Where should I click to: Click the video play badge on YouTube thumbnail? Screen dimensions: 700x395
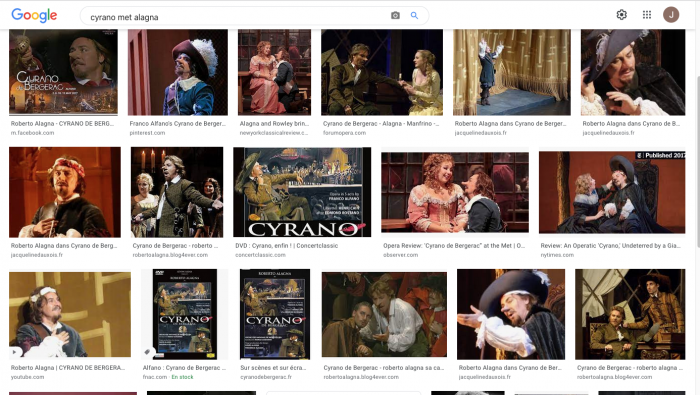coord(14,352)
